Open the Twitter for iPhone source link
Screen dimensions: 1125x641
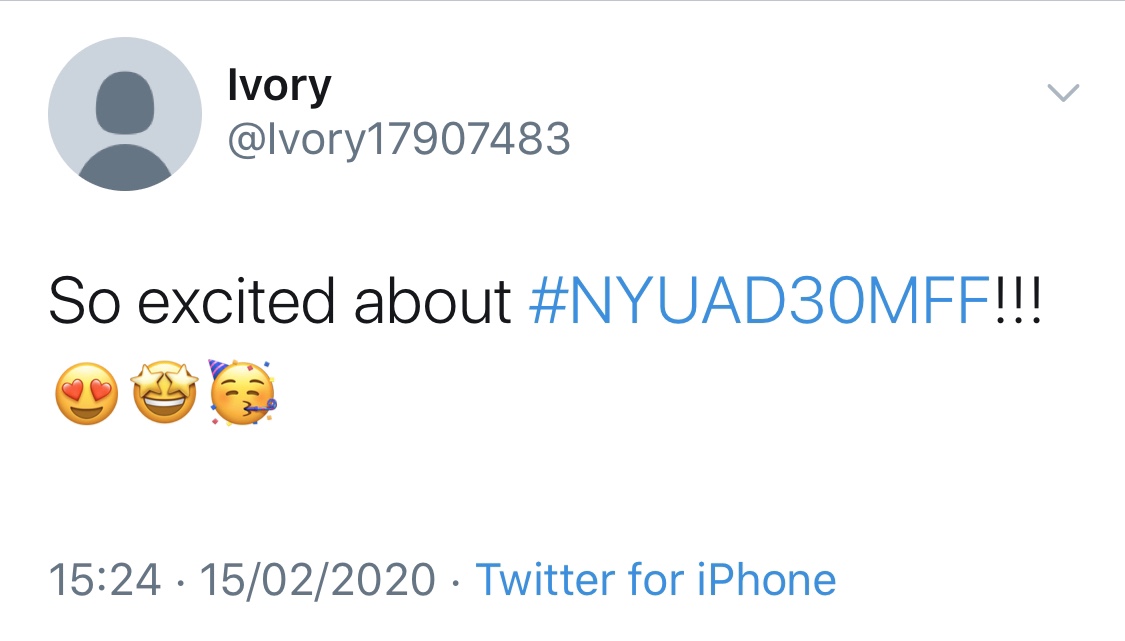click(x=655, y=579)
